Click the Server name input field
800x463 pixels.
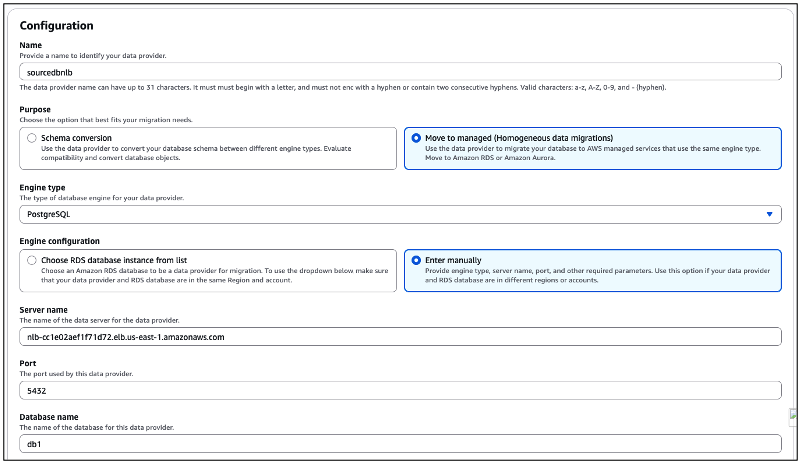coord(400,337)
